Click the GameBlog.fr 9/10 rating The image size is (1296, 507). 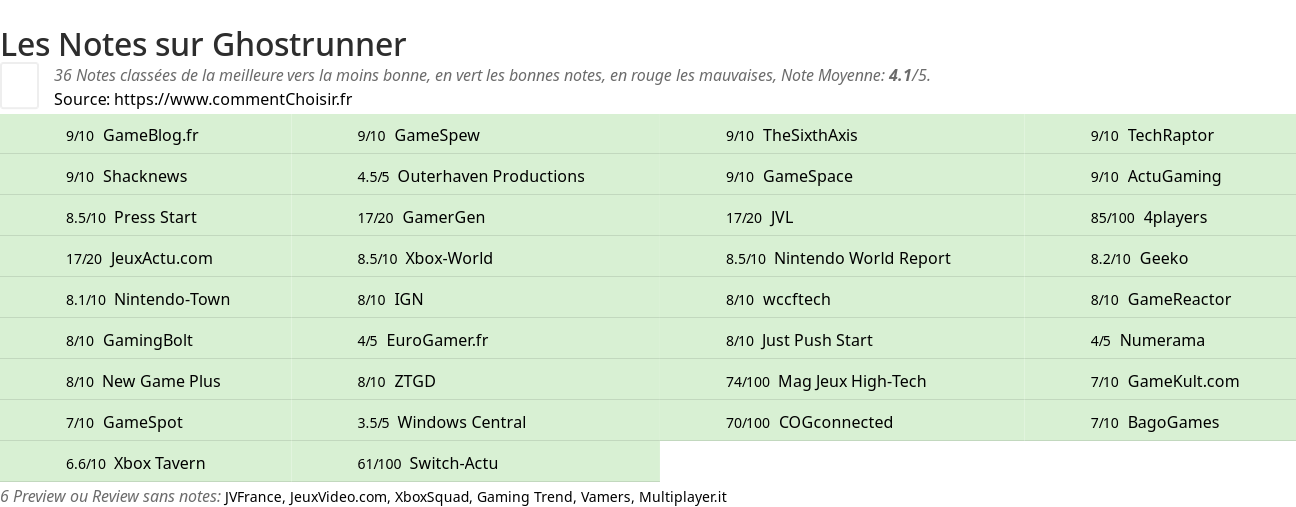(132, 135)
